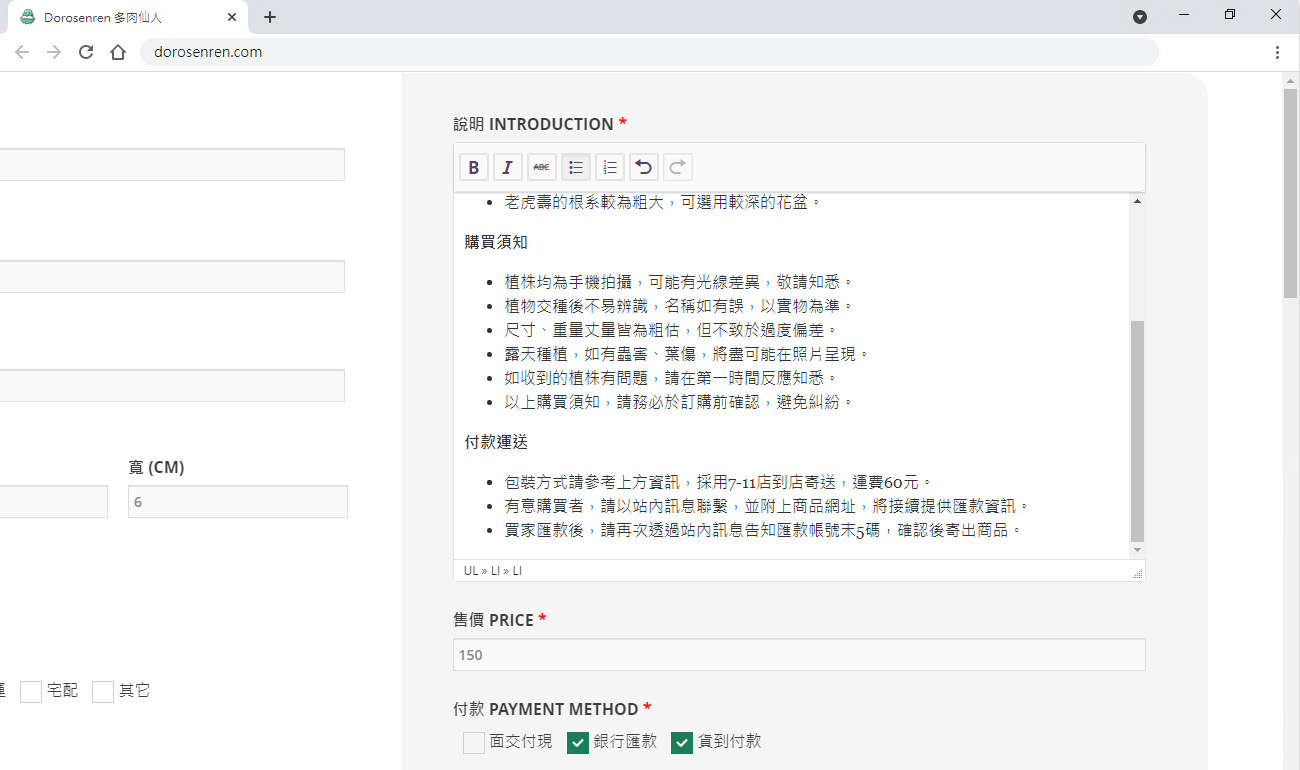The height and width of the screenshot is (770, 1300).
Task: Open the Chrome three-dot menu
Action: click(1278, 52)
